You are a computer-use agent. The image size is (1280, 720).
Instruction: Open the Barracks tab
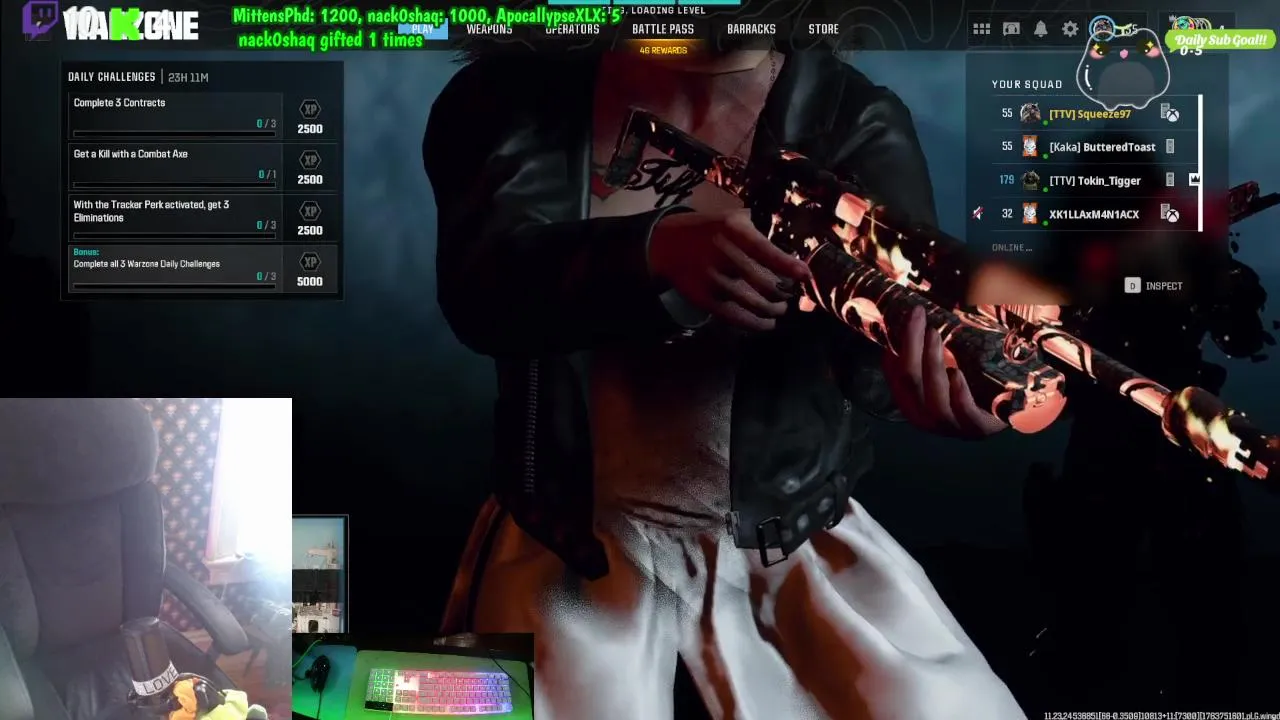tap(751, 29)
